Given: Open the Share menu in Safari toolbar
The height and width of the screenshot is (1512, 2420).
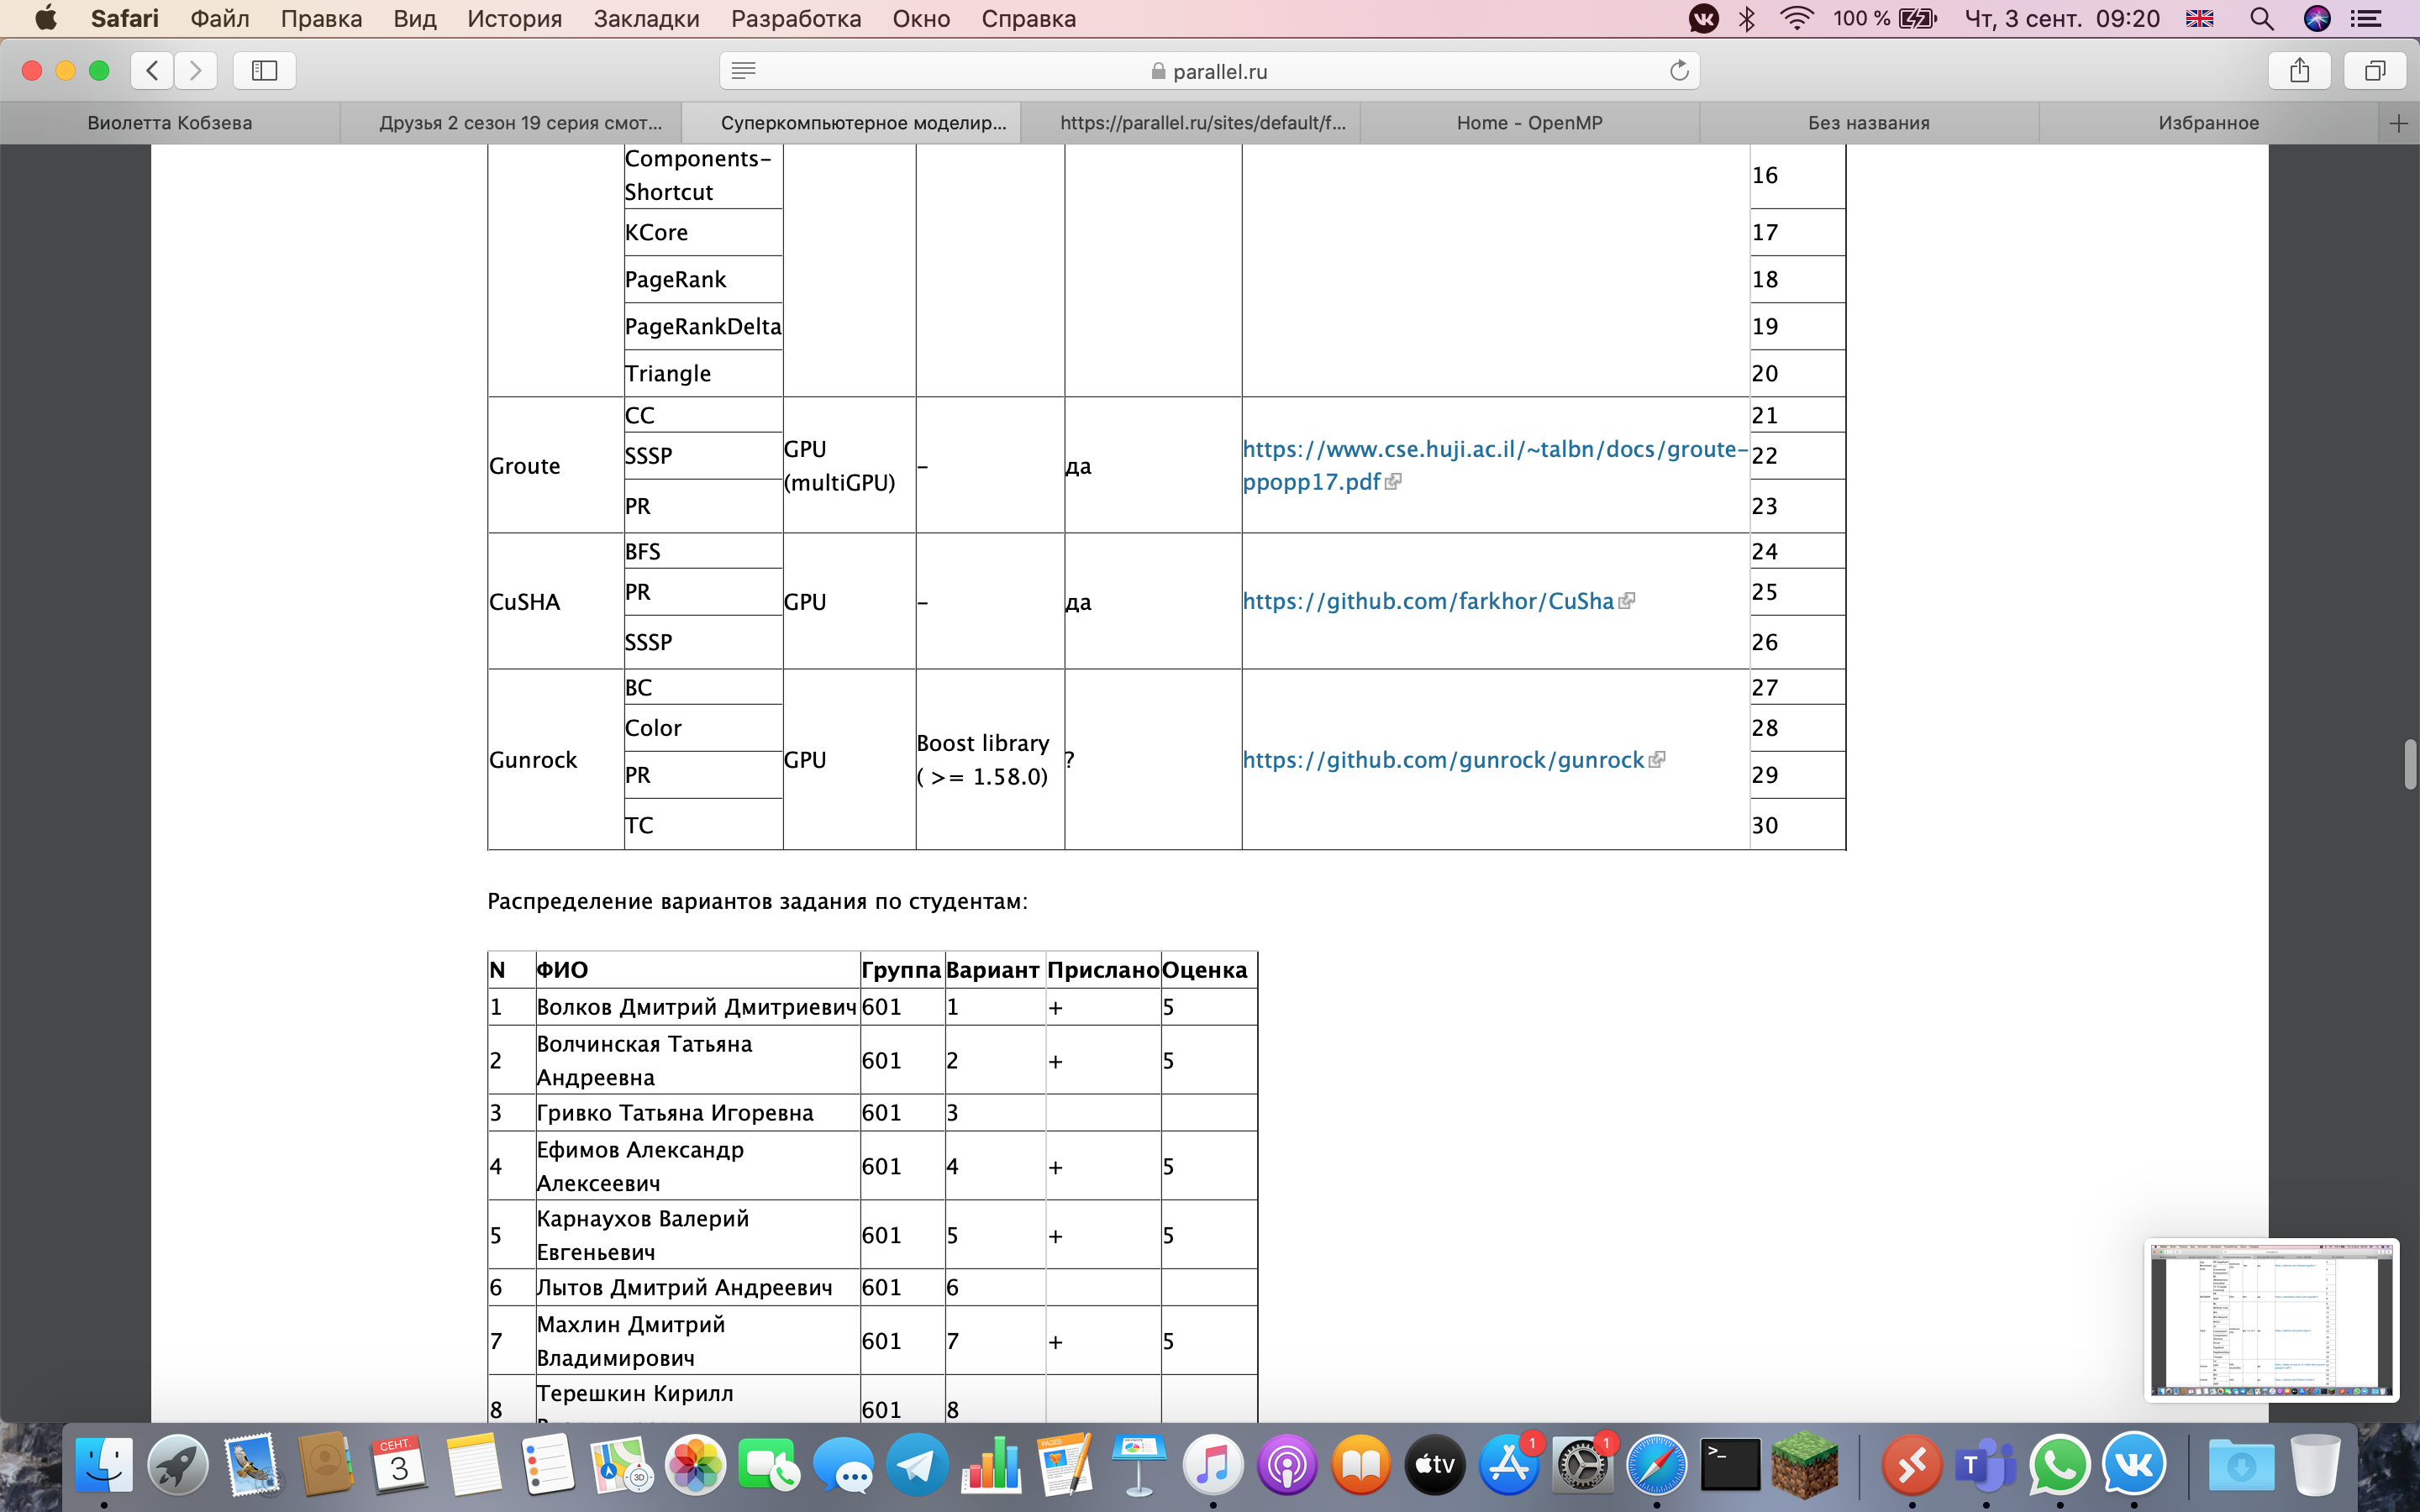Looking at the screenshot, I should tap(2300, 70).
